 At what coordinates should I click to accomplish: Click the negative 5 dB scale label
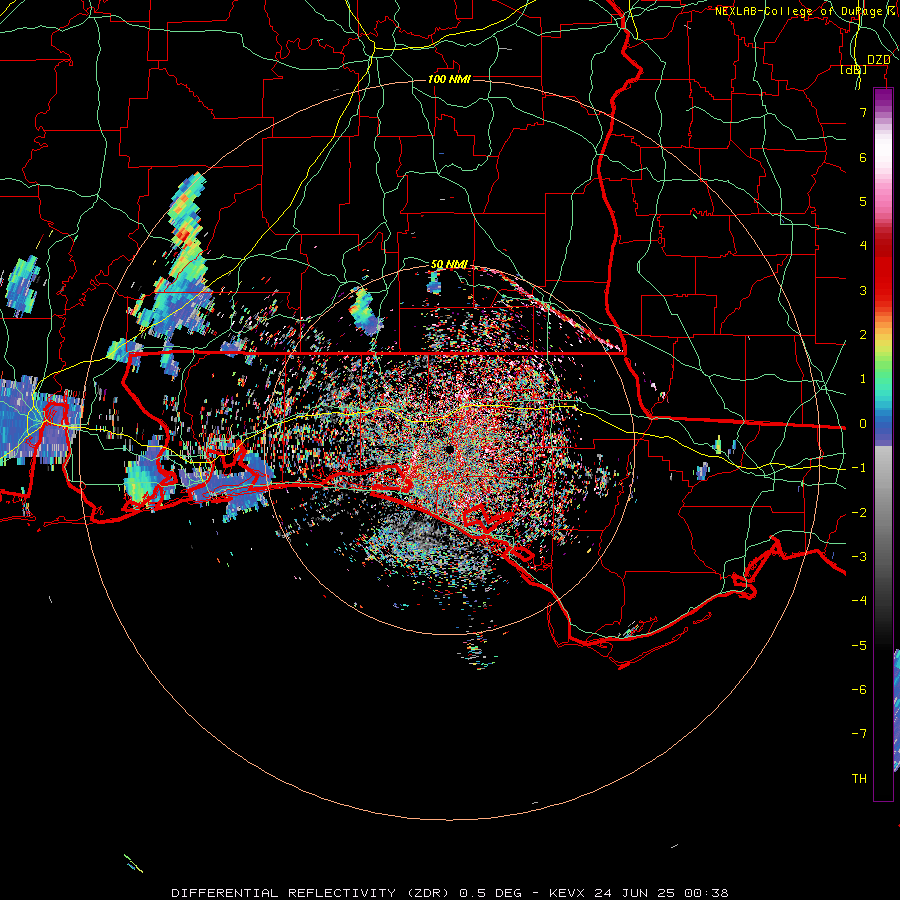pos(859,646)
